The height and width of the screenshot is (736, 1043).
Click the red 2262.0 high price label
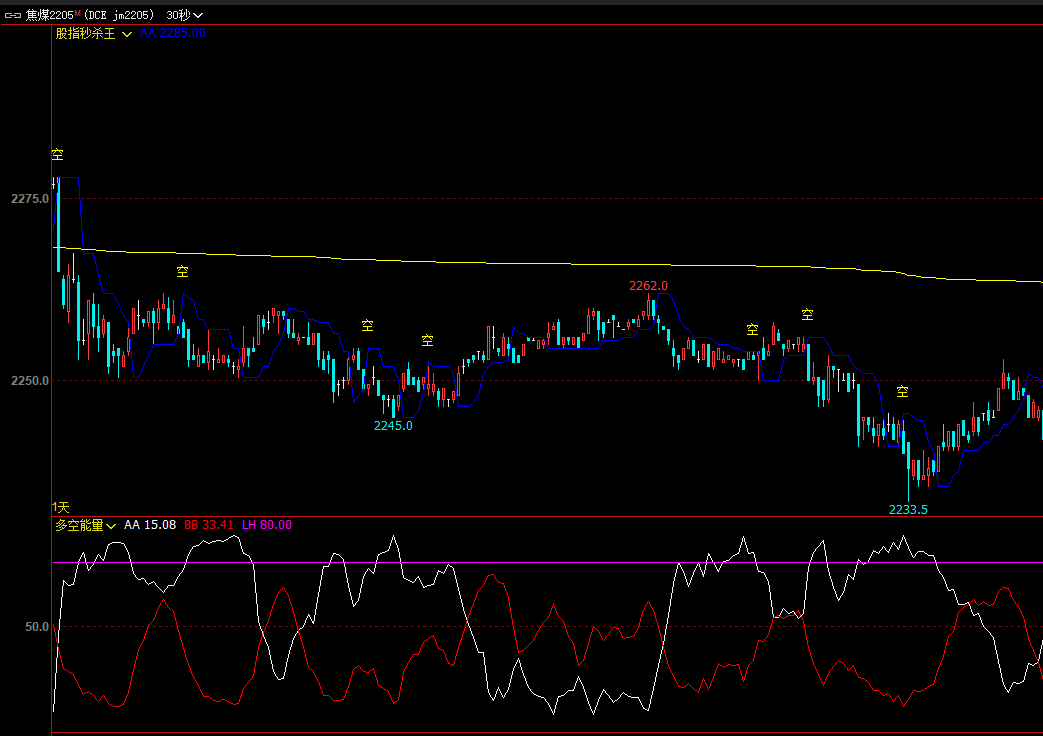pyautogui.click(x=648, y=286)
